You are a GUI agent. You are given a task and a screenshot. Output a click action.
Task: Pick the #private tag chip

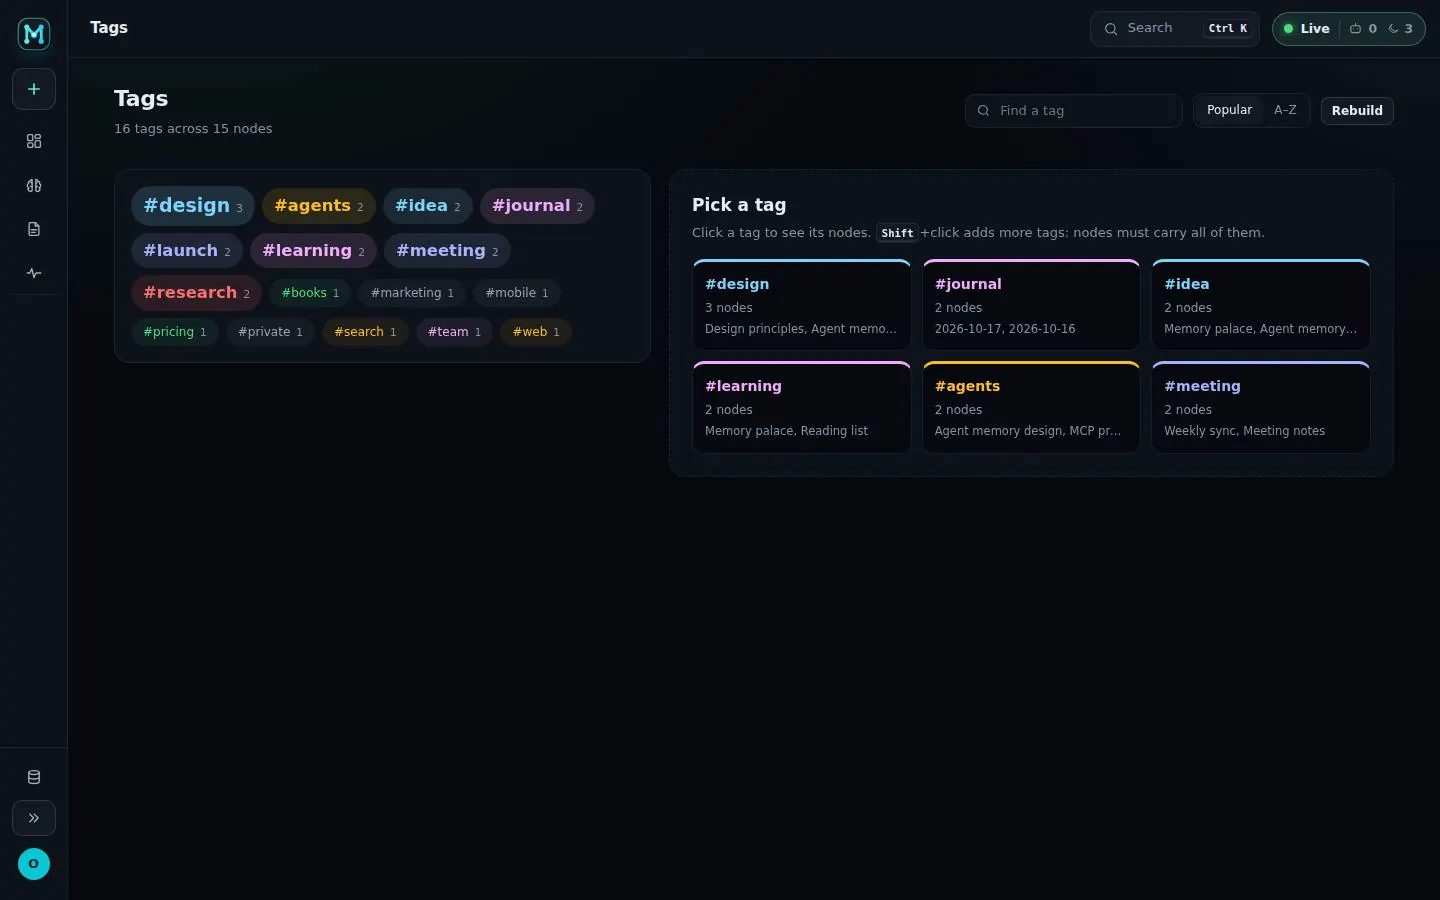270,332
